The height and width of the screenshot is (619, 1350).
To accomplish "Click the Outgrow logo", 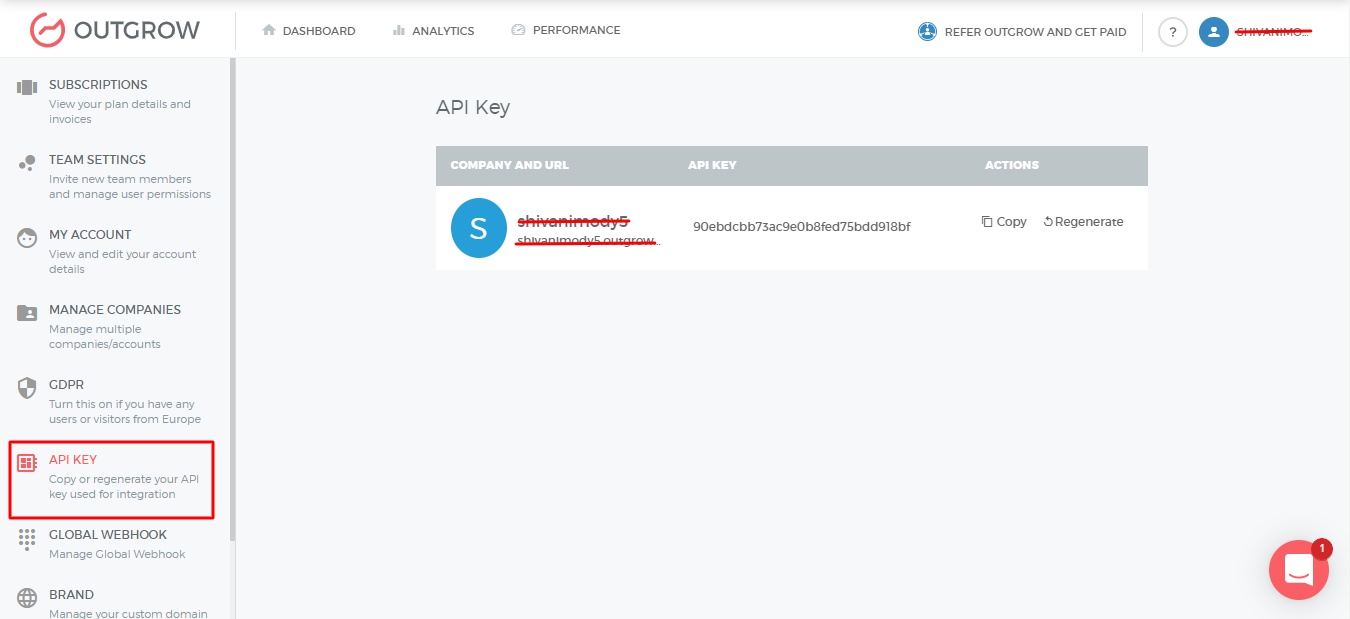I will pos(114,30).
